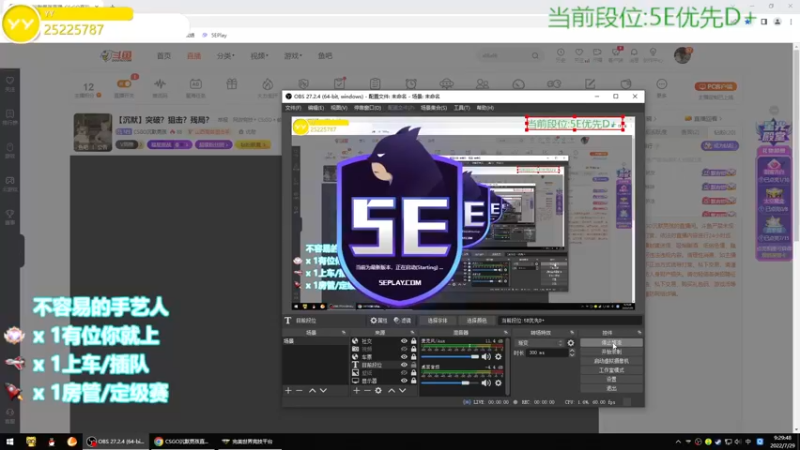Image resolution: width=800 pixels, height=450 pixels.
Task: Enable 工作室模式 studio mode
Action: (x=611, y=370)
